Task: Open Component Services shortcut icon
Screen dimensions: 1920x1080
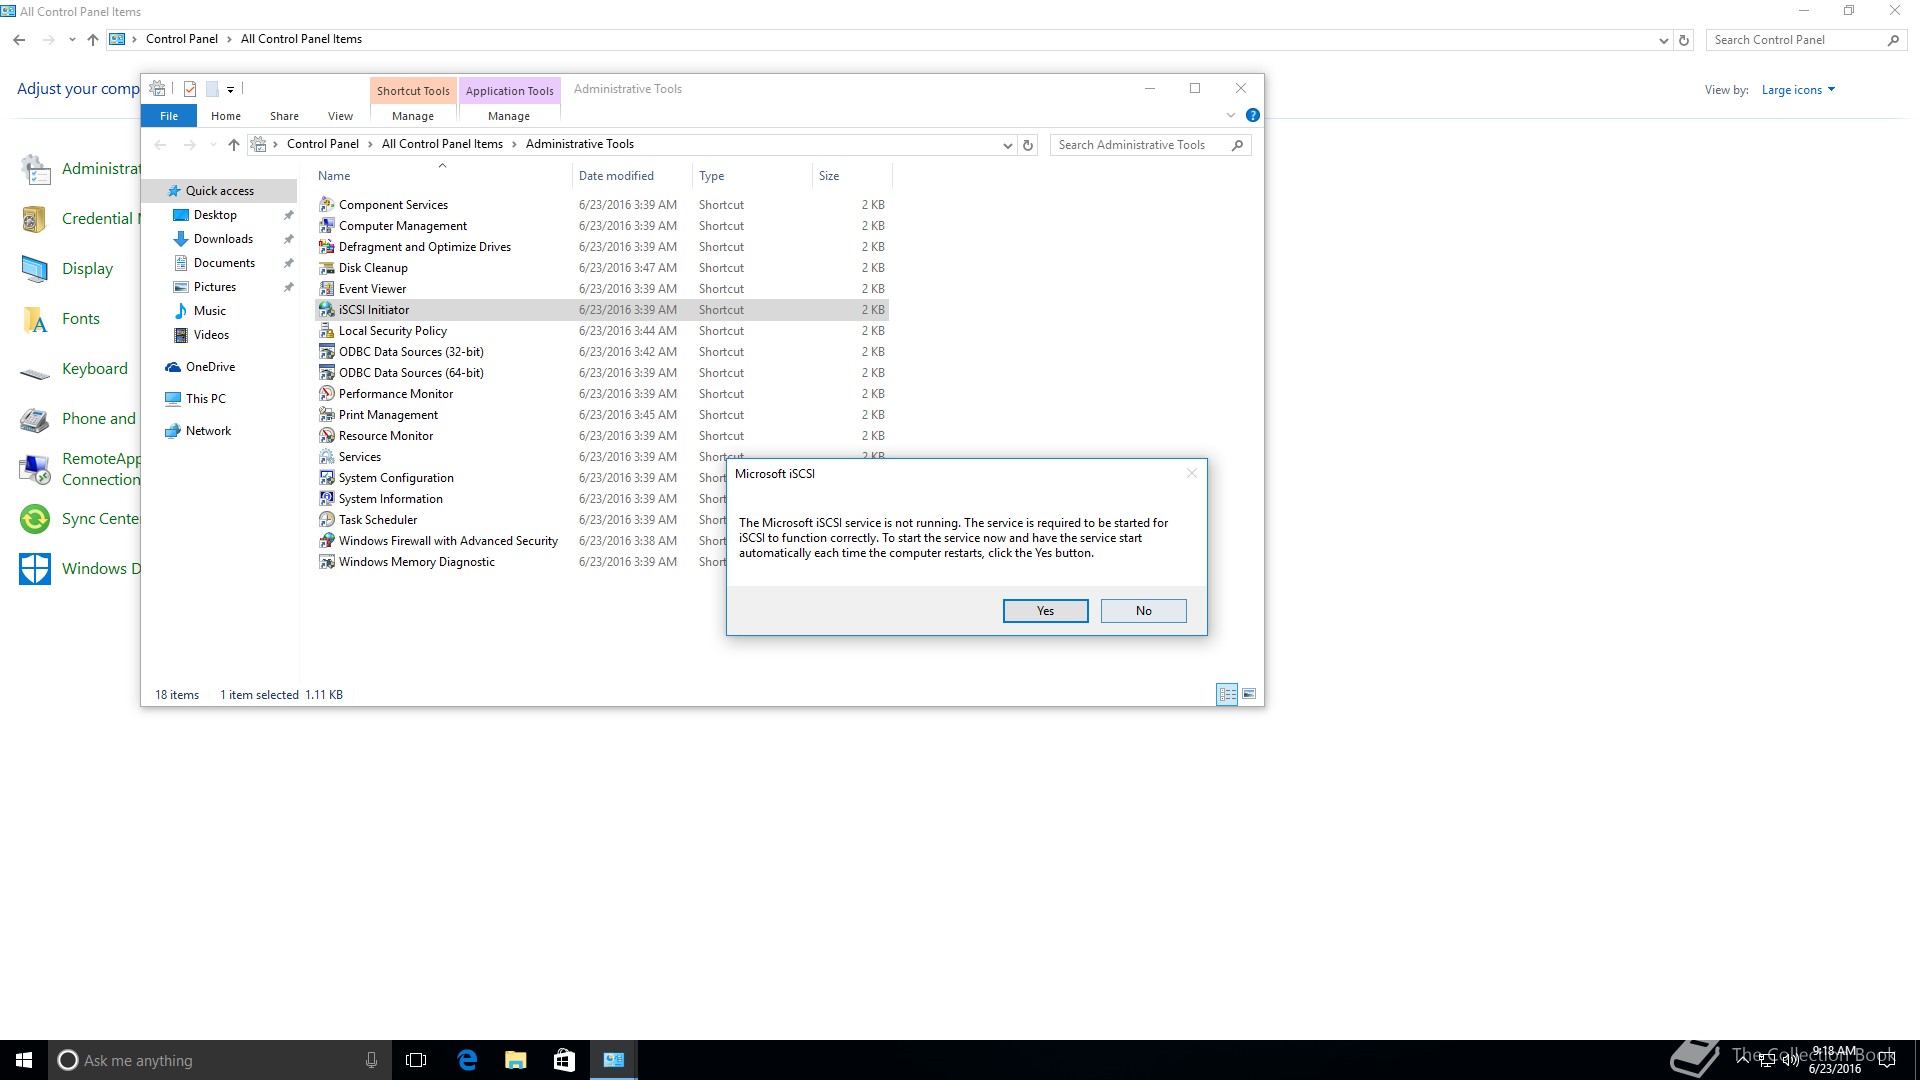Action: click(x=327, y=205)
